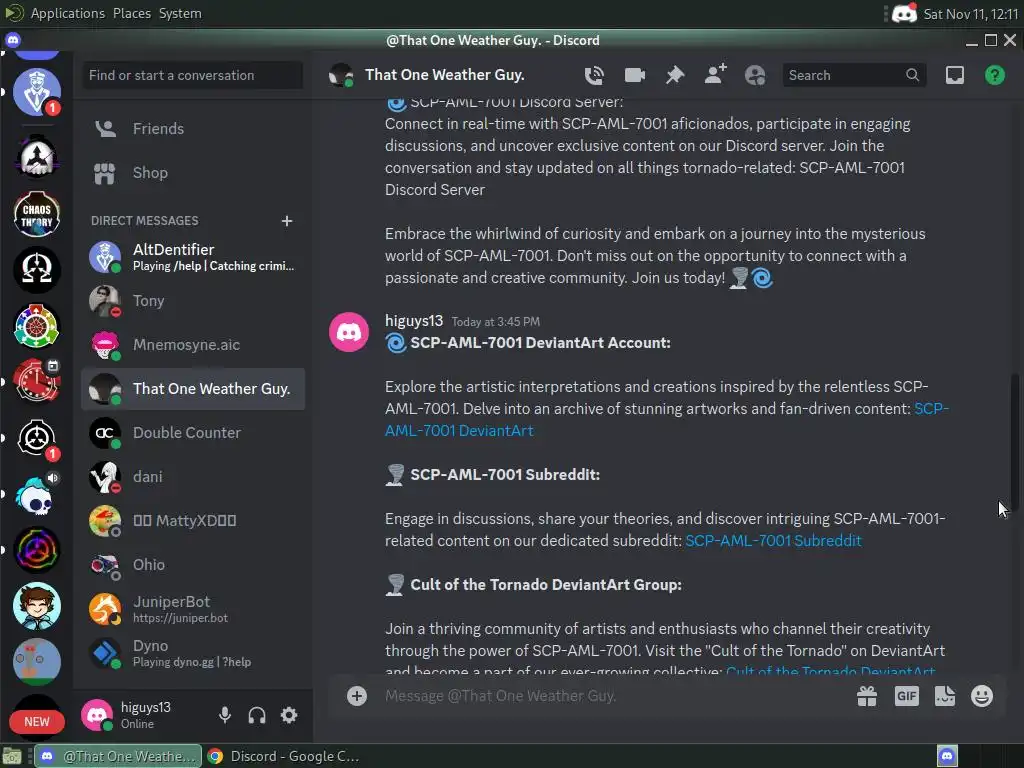
Task: Open the sticker picker icon
Action: [x=944, y=696]
